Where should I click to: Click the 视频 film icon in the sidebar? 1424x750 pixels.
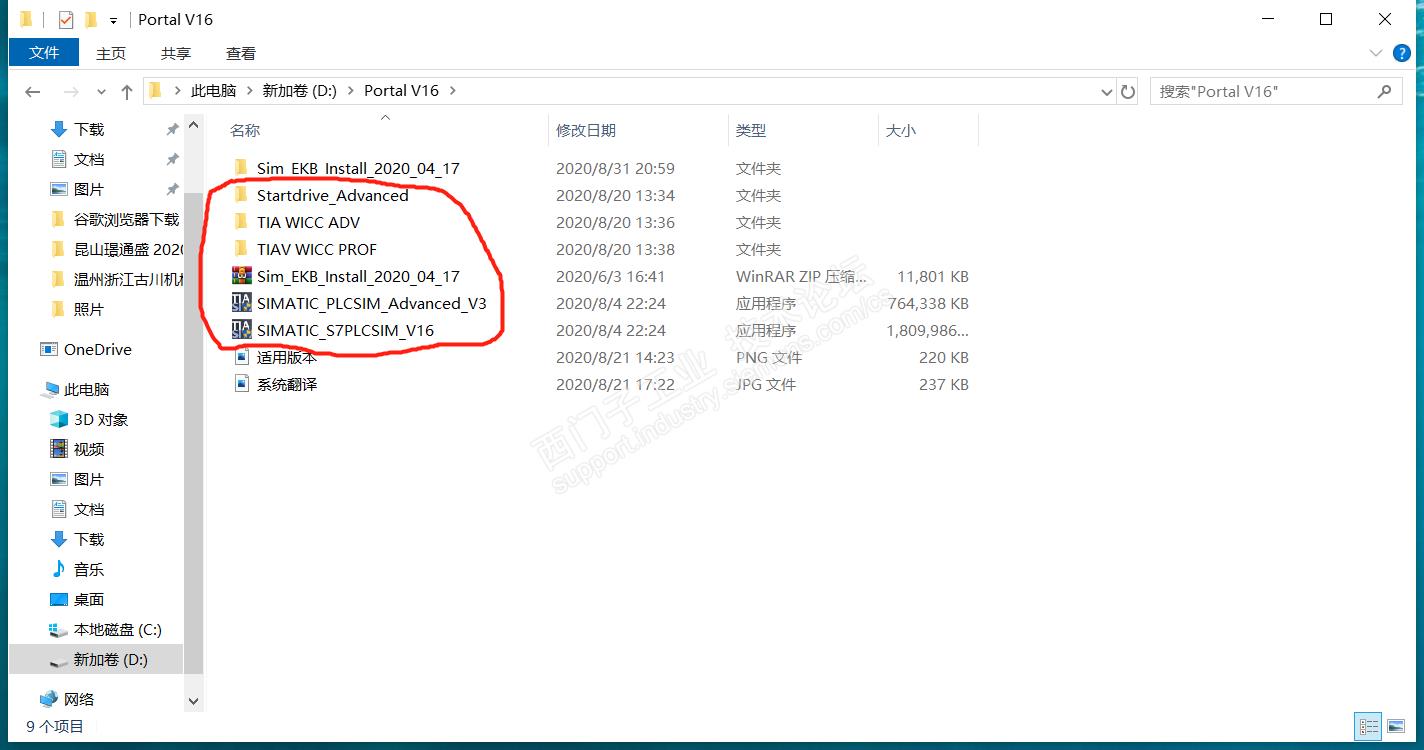(x=59, y=449)
